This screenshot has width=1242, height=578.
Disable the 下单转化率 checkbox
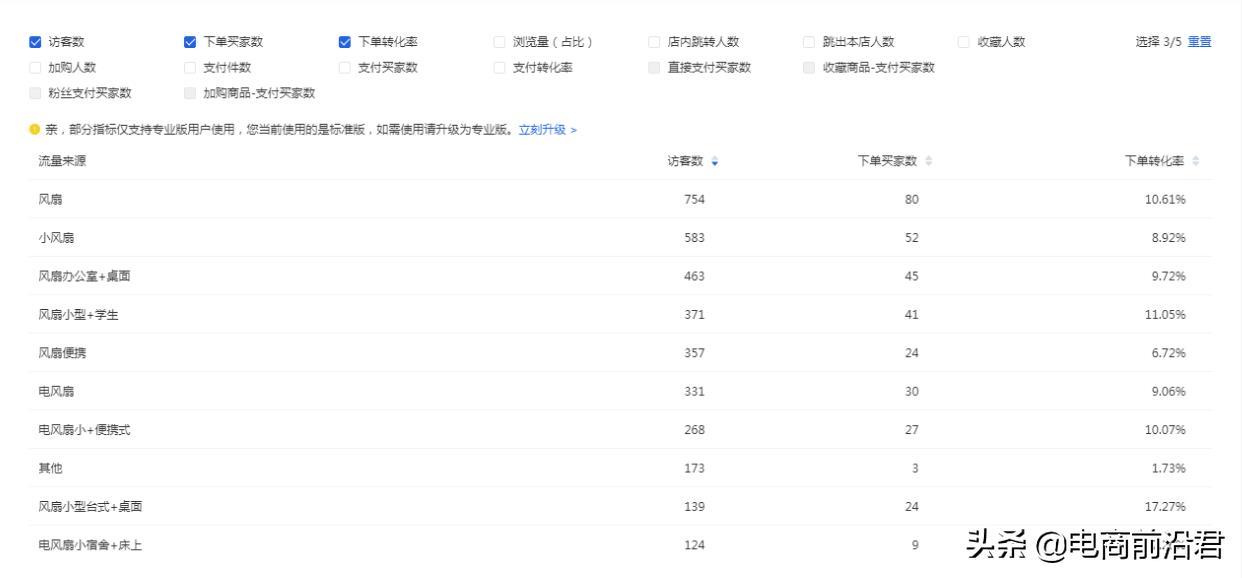coord(345,42)
